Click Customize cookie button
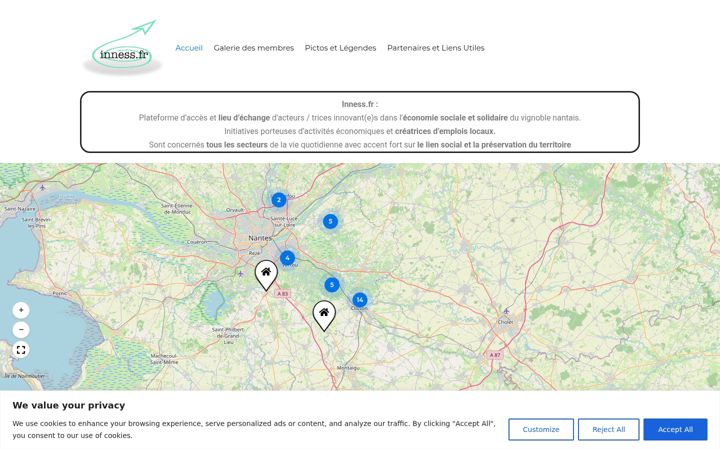This screenshot has height=450, width=720. tap(541, 429)
